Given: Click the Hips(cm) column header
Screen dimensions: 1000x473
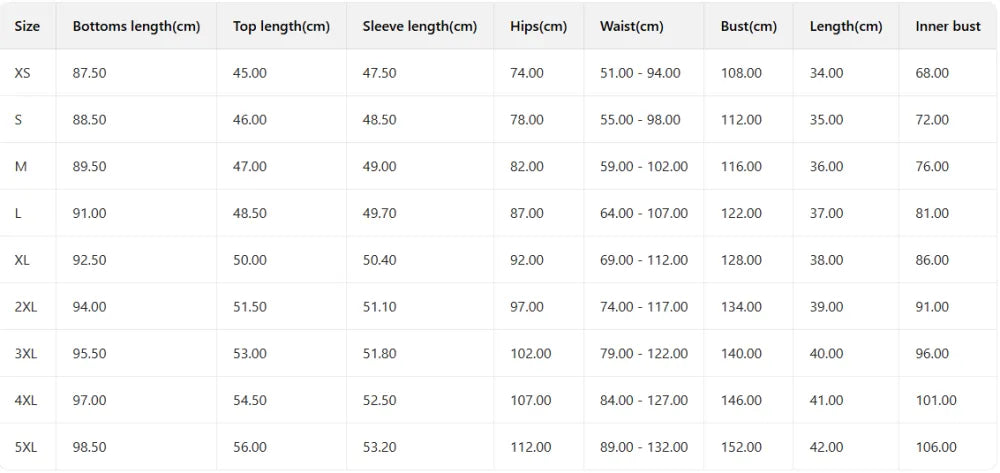Looking at the screenshot, I should click(x=538, y=27).
